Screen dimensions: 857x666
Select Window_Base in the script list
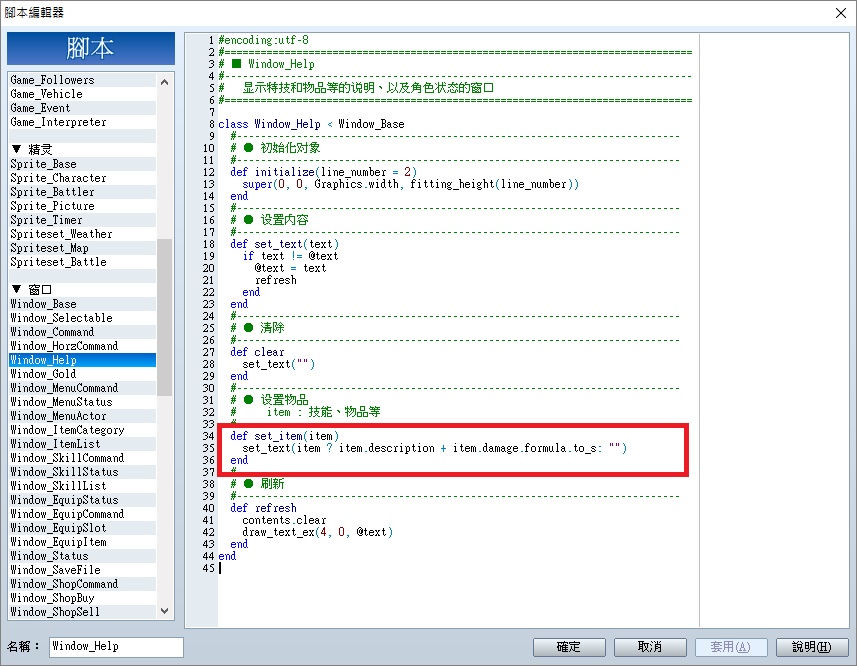(83, 304)
